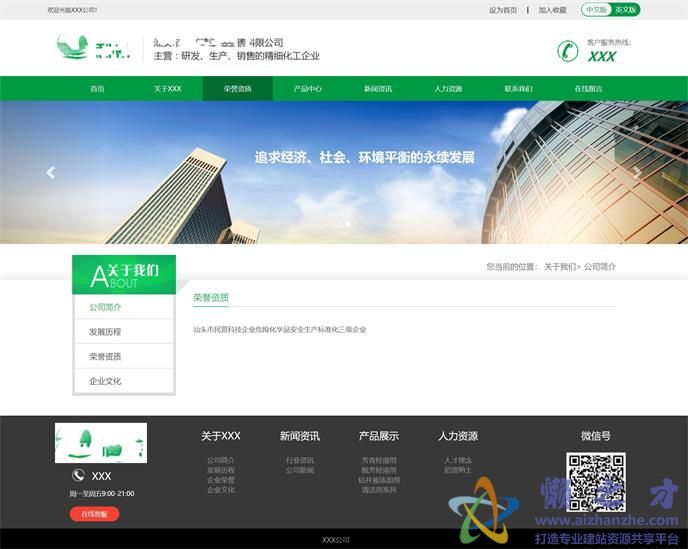Switch language to 中文版
The image size is (688, 549).
(x=596, y=10)
